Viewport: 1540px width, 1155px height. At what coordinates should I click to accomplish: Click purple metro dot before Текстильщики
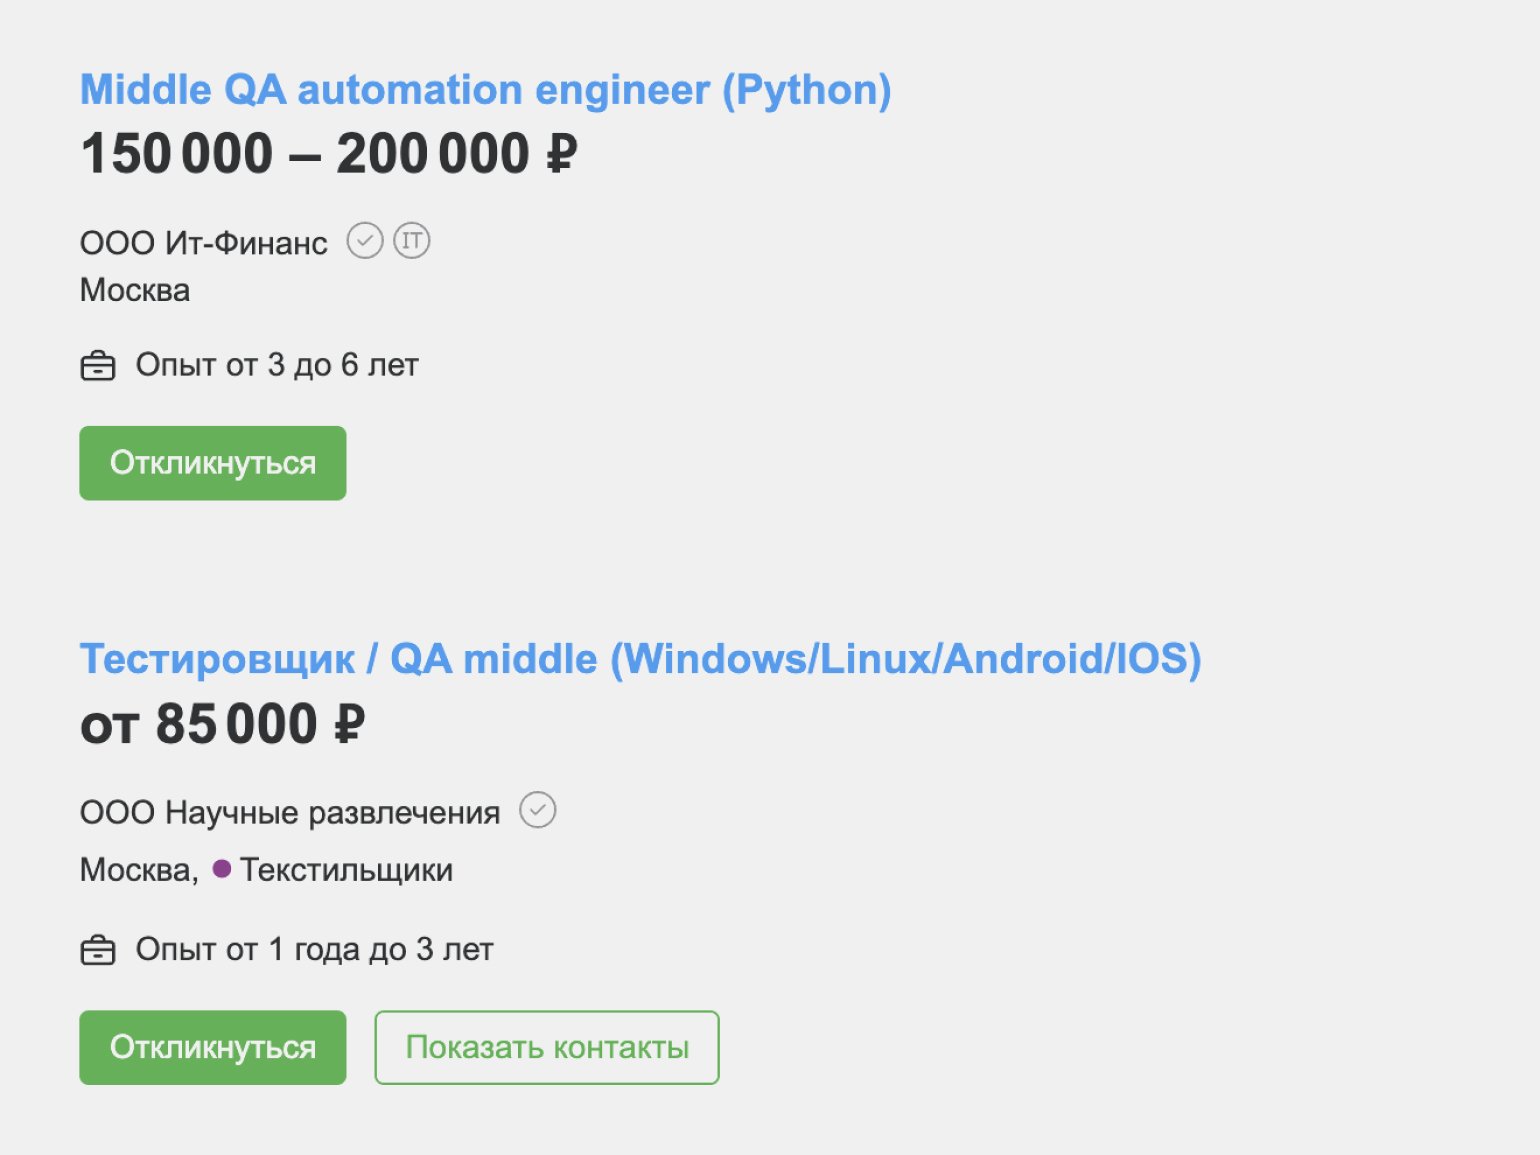click(x=222, y=869)
